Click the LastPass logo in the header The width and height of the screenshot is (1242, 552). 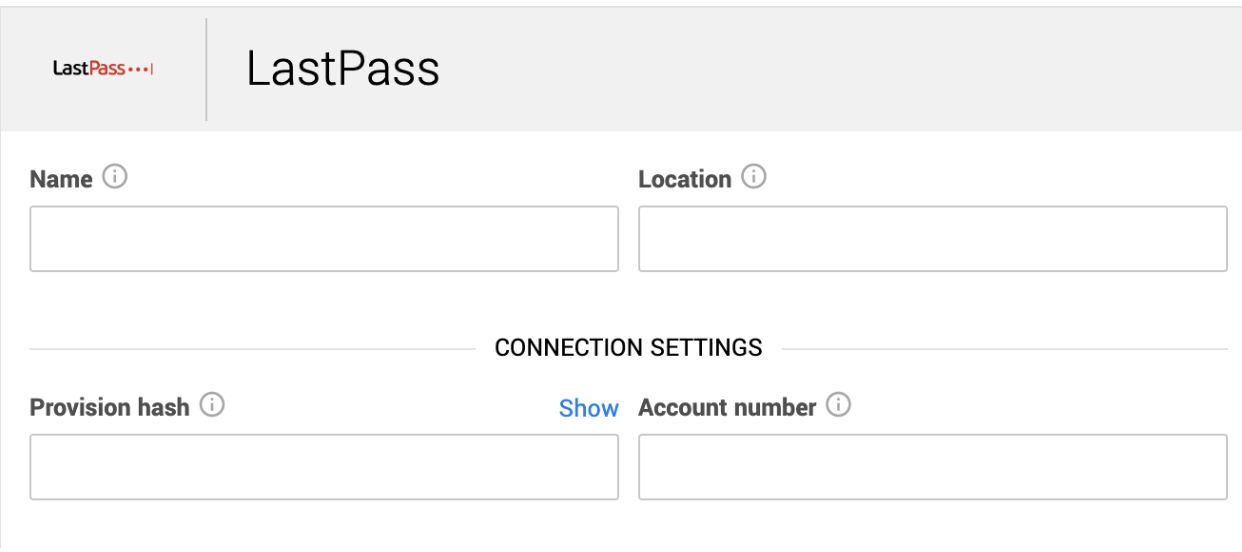coord(103,69)
